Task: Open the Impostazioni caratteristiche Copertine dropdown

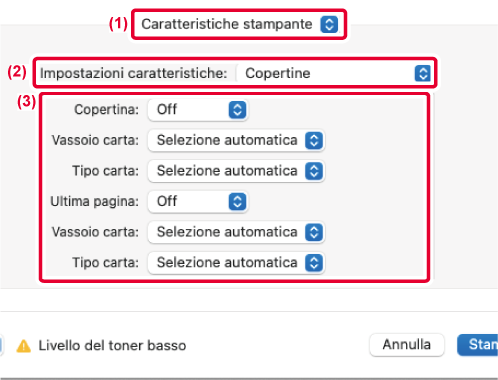Action: [x=335, y=73]
